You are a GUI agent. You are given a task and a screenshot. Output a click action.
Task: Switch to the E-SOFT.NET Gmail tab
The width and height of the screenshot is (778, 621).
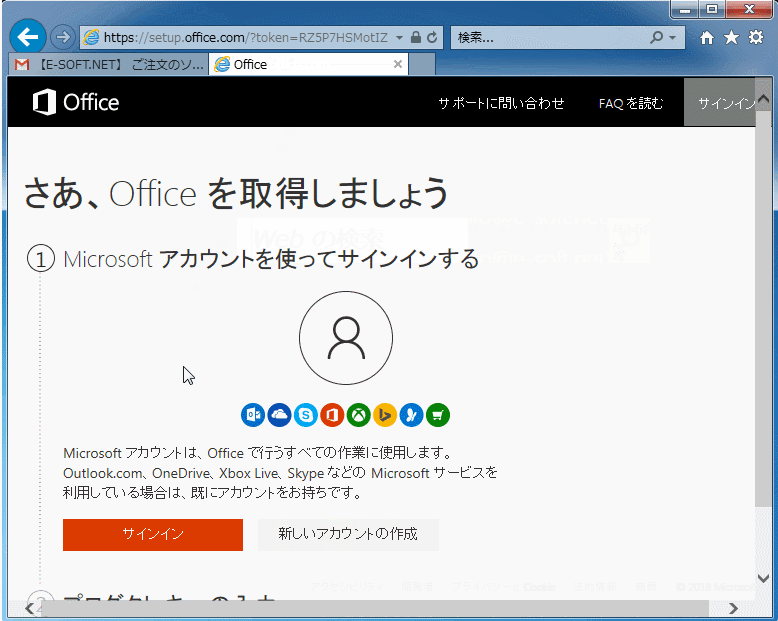point(109,64)
